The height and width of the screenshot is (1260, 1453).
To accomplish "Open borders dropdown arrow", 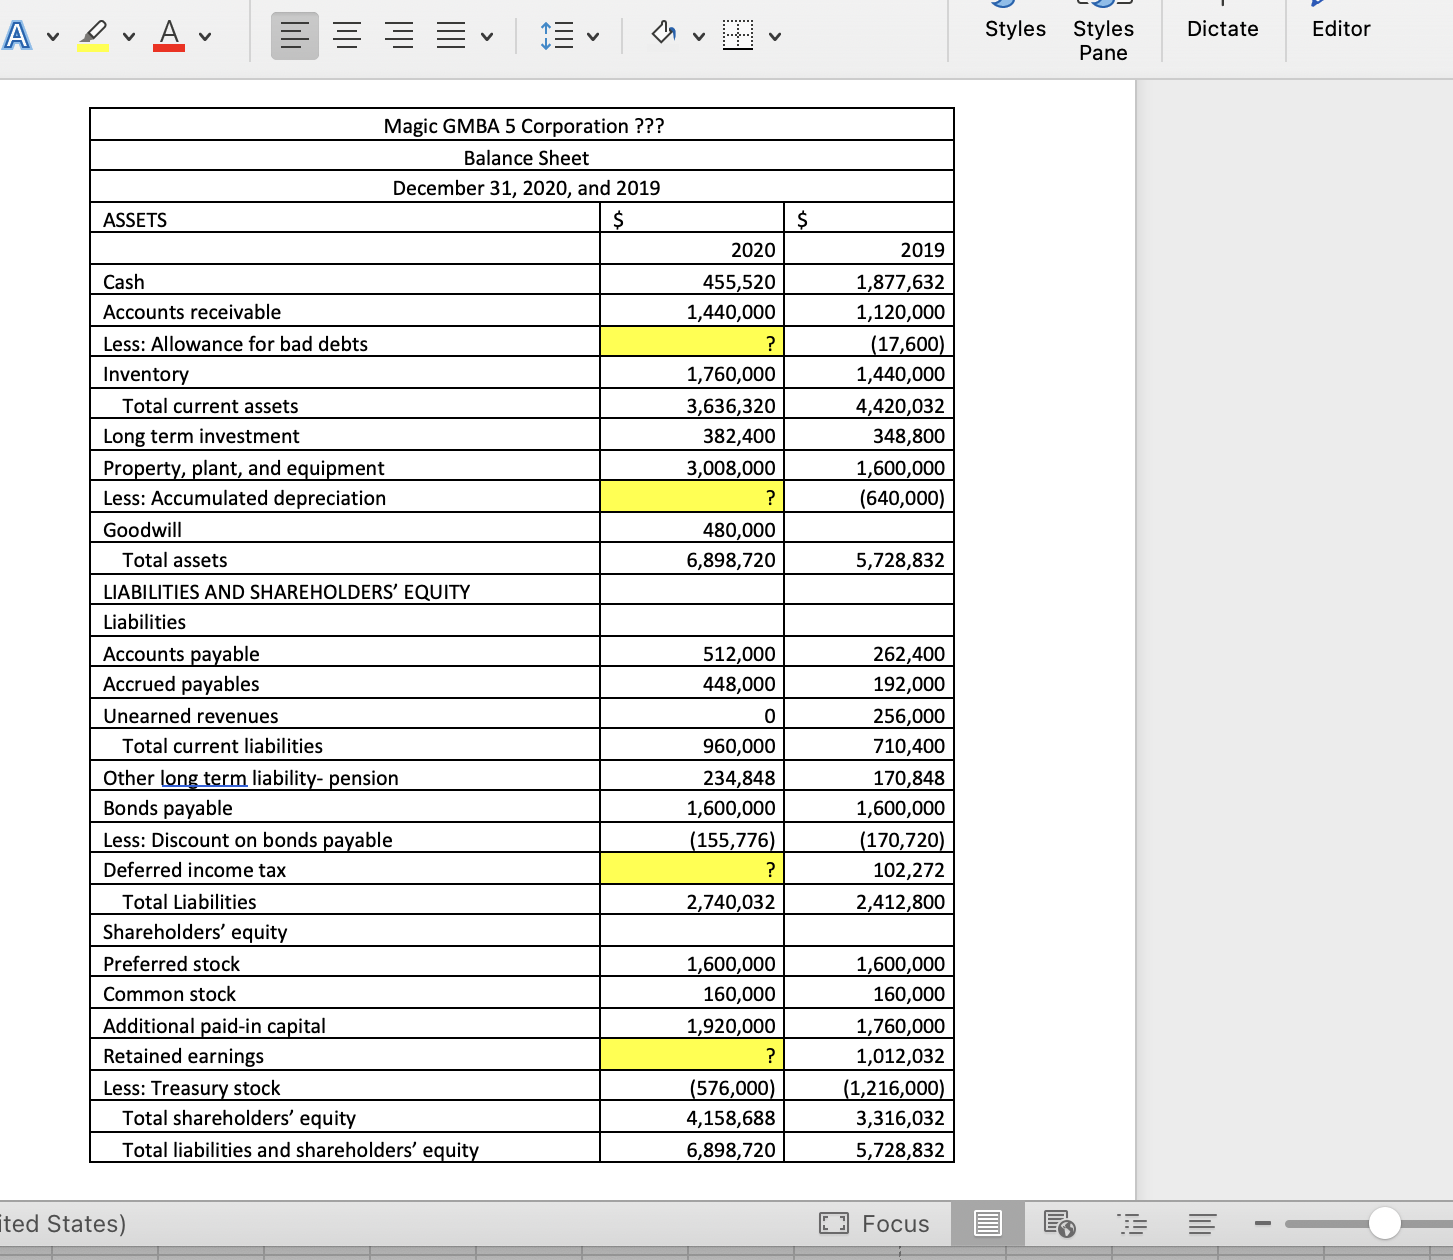I will coord(774,38).
